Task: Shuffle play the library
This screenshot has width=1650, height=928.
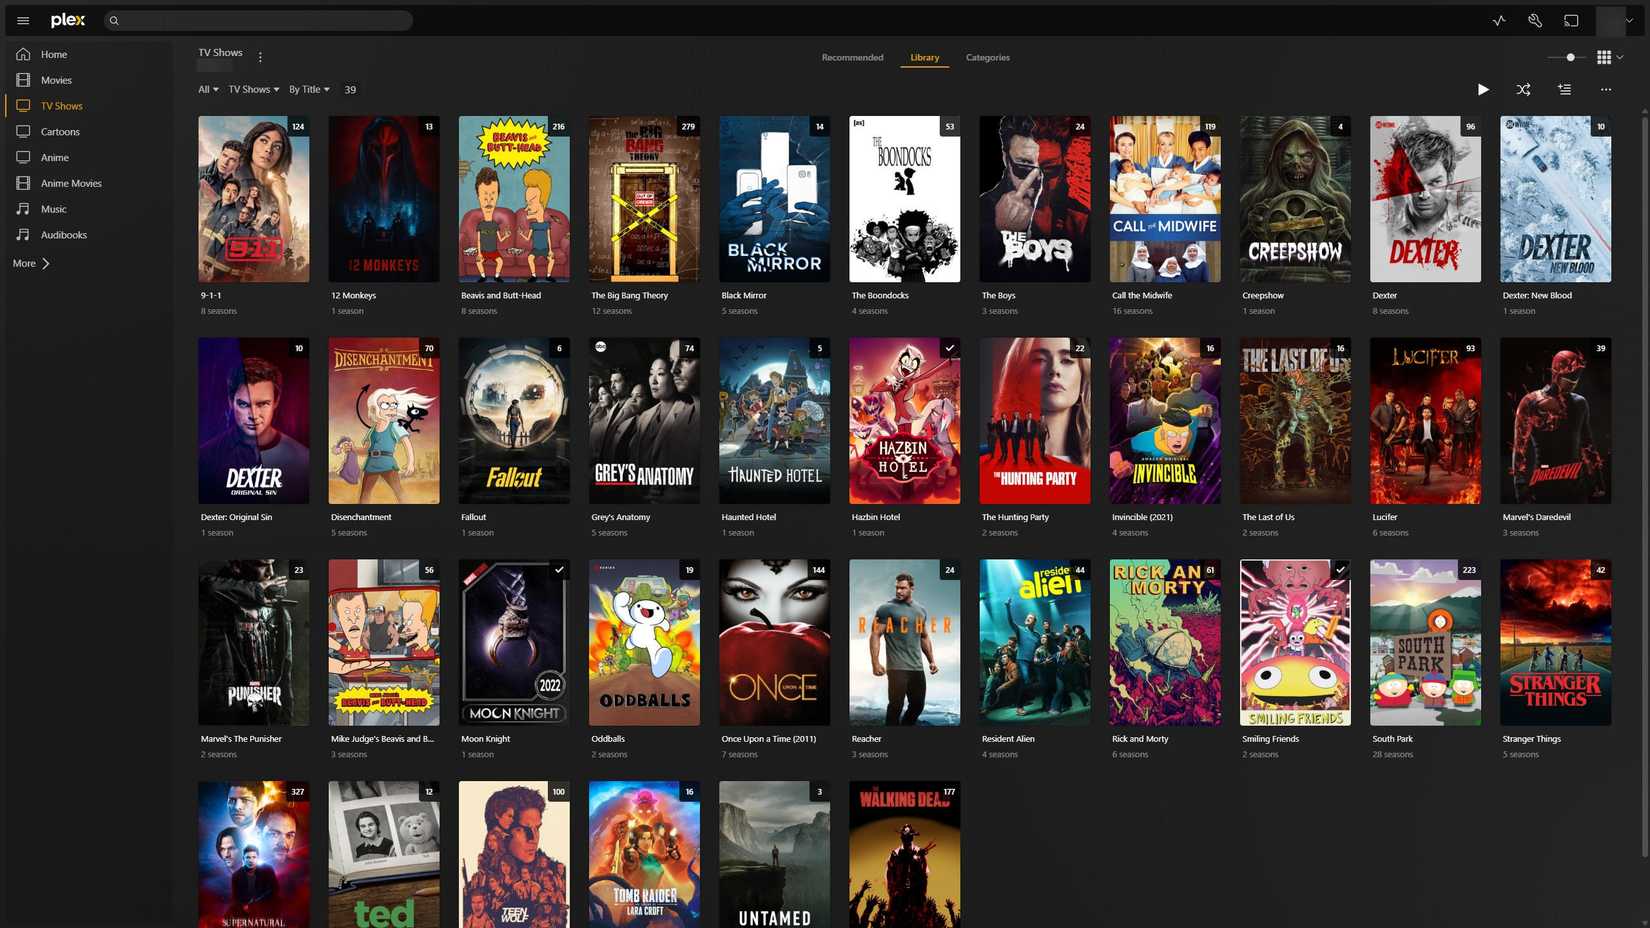Action: (1523, 90)
